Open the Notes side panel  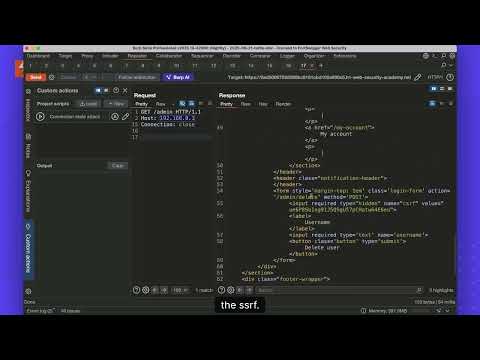point(28,147)
